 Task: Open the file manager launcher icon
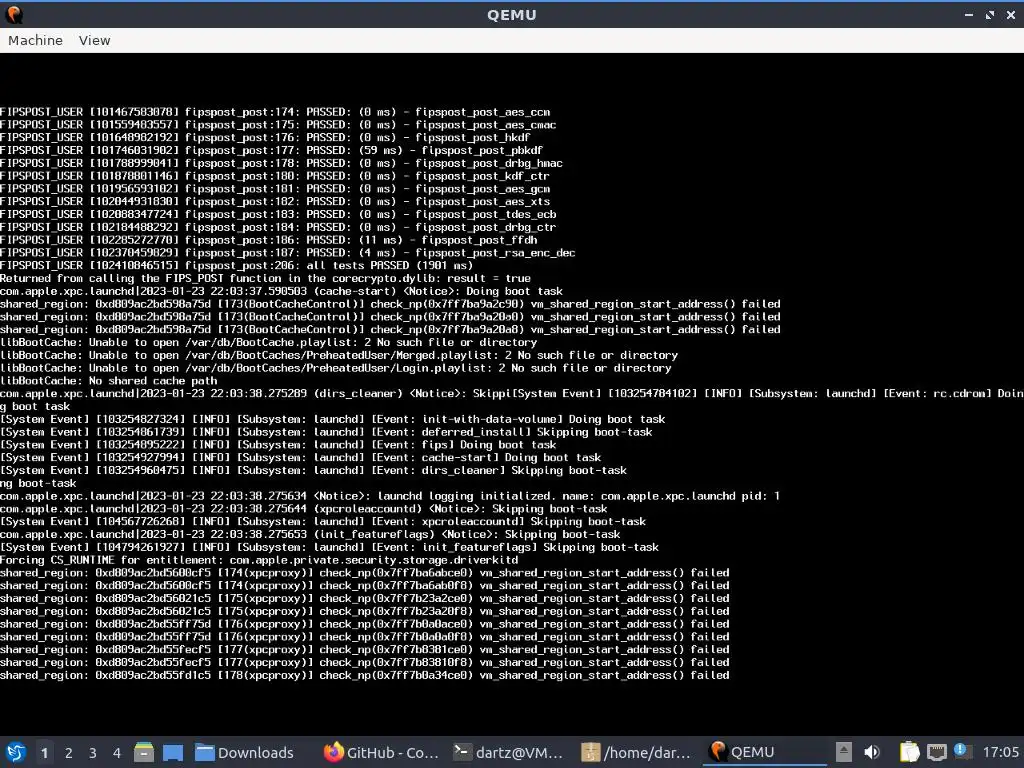pyautogui.click(x=144, y=752)
